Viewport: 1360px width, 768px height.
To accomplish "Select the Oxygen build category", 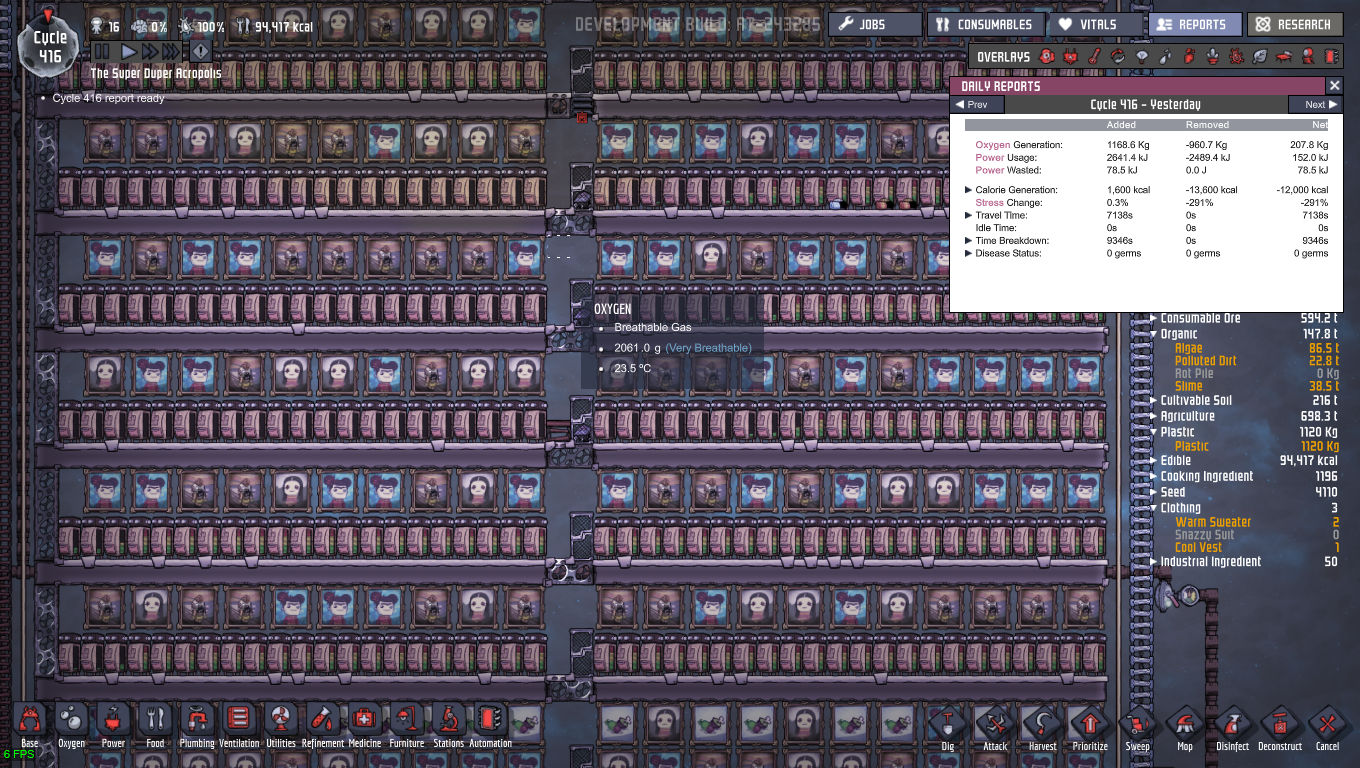I will pyautogui.click(x=71, y=722).
